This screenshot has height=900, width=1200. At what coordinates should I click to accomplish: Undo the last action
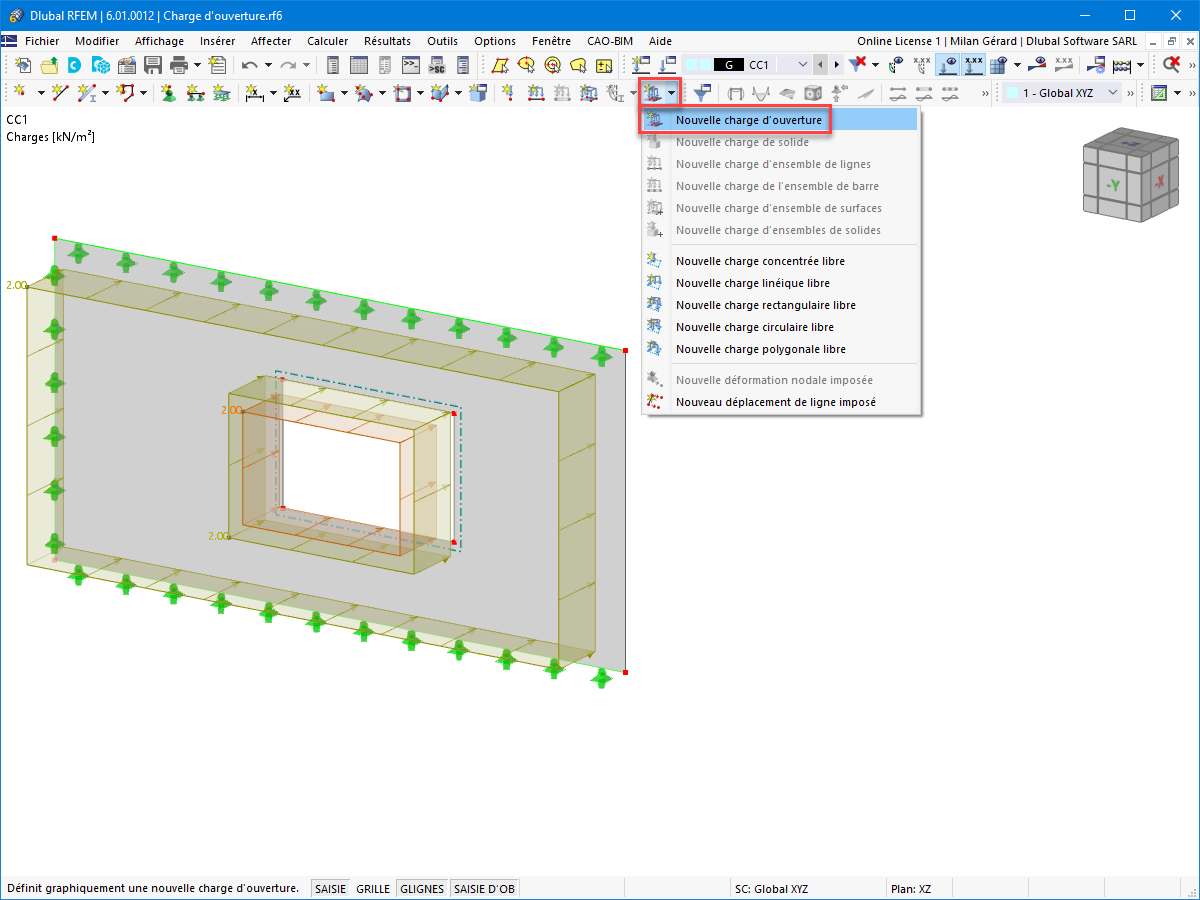tap(249, 65)
